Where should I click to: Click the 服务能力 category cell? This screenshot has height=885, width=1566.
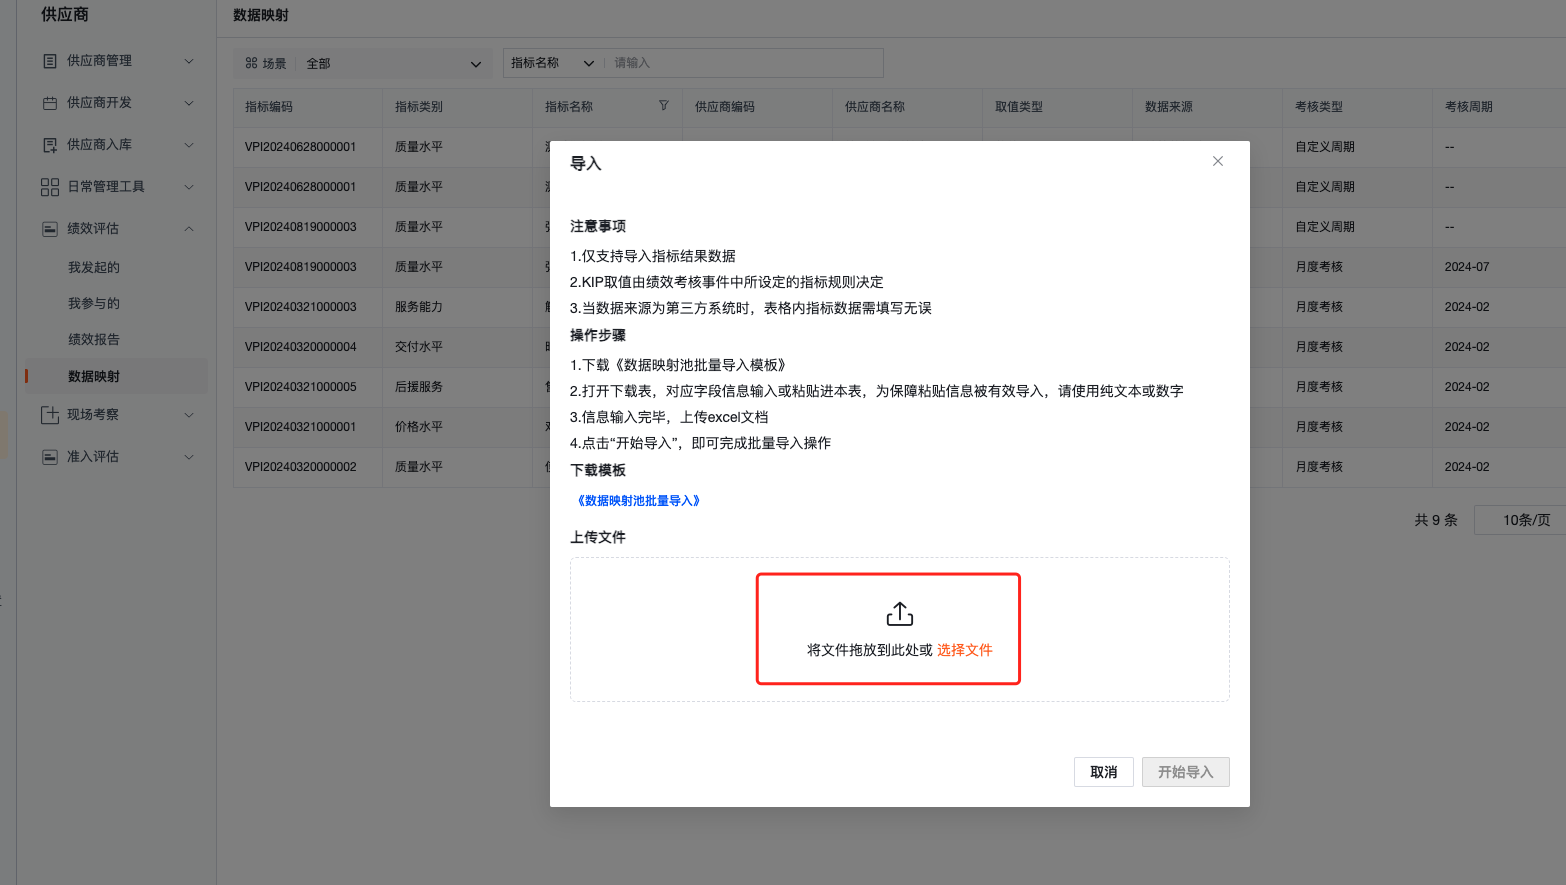[419, 307]
